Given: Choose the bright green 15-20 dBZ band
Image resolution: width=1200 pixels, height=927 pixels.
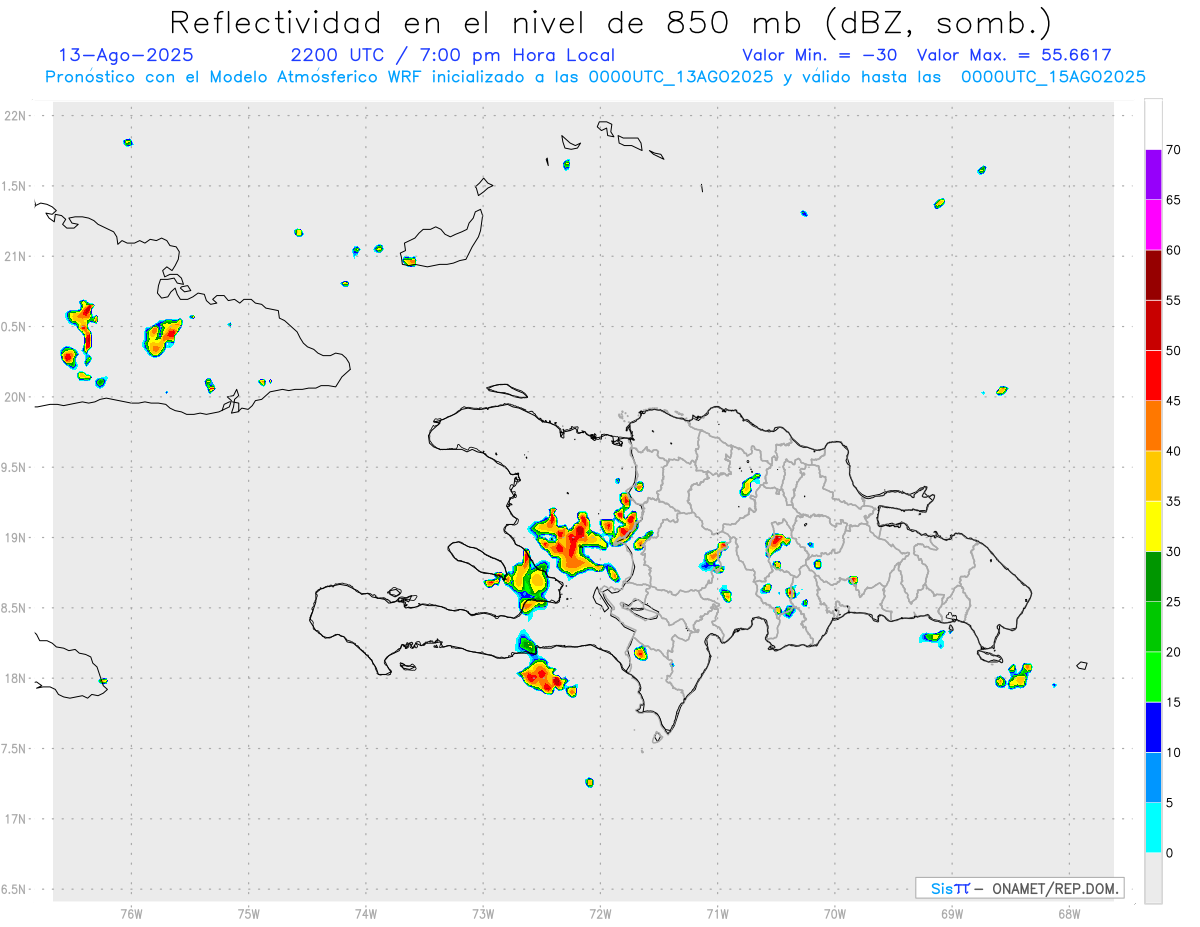Looking at the screenshot, I should tap(1153, 677).
